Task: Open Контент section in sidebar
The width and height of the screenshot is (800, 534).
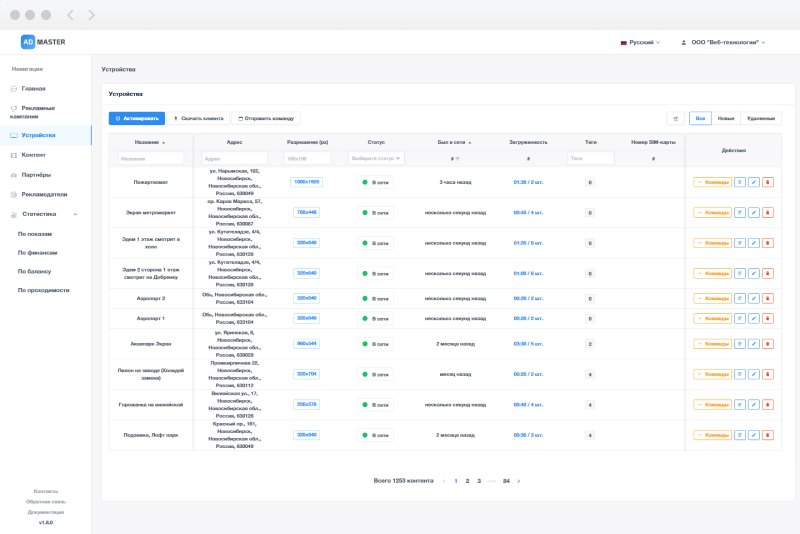Action: click(33, 155)
